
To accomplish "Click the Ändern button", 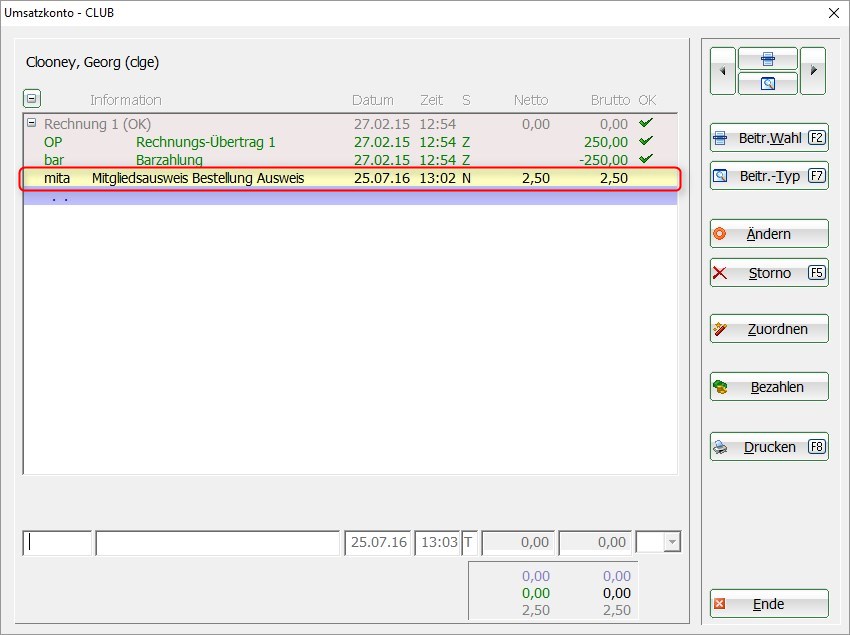I will (769, 234).
